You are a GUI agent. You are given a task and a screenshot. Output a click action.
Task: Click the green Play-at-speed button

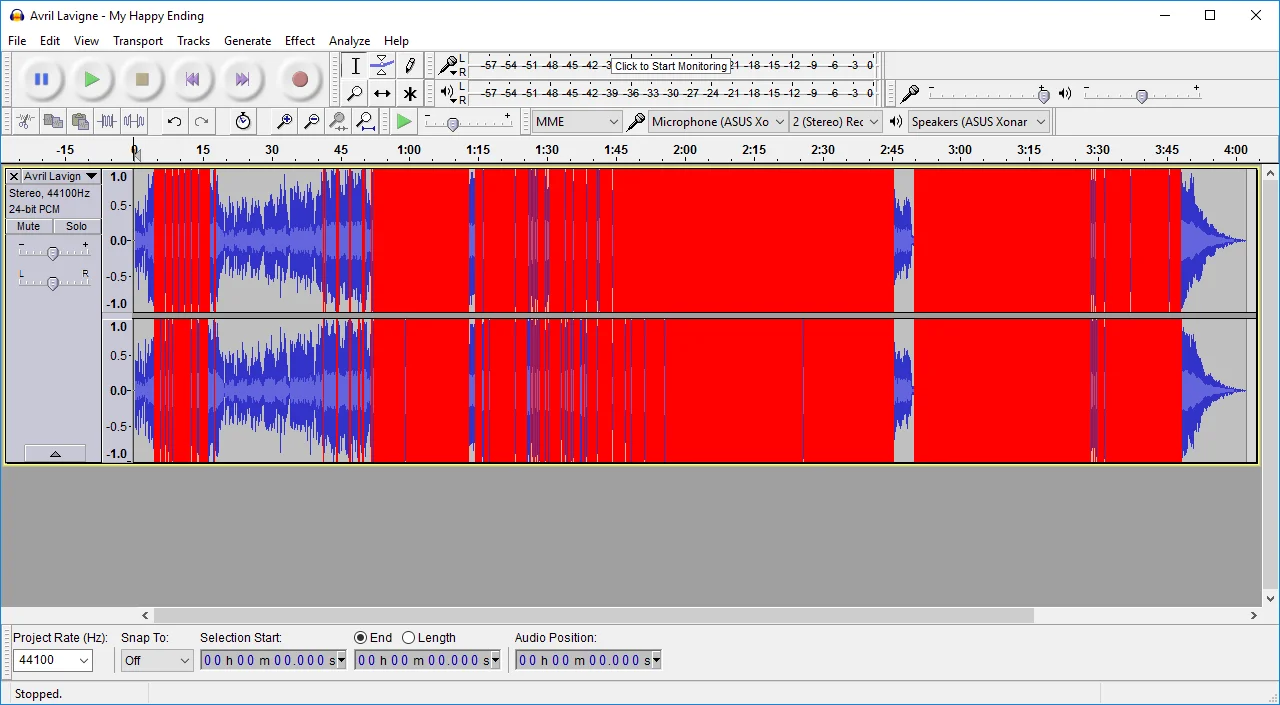pos(404,121)
